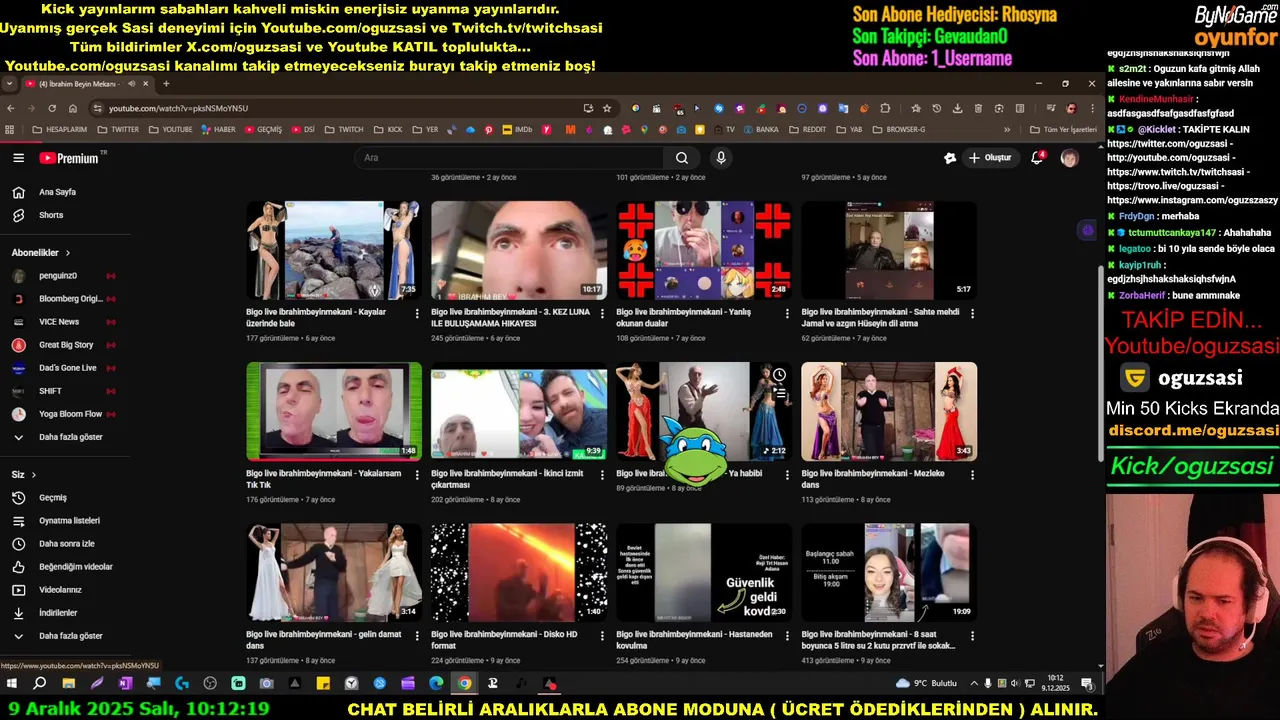The width and height of the screenshot is (1280, 720).
Task: Open the Hastaneden kovulma video thumbnail
Action: (x=704, y=572)
